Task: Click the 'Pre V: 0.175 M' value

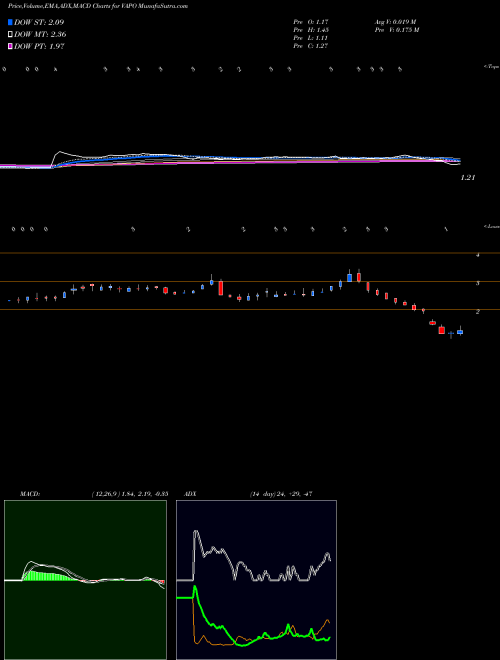Action: click(x=396, y=30)
